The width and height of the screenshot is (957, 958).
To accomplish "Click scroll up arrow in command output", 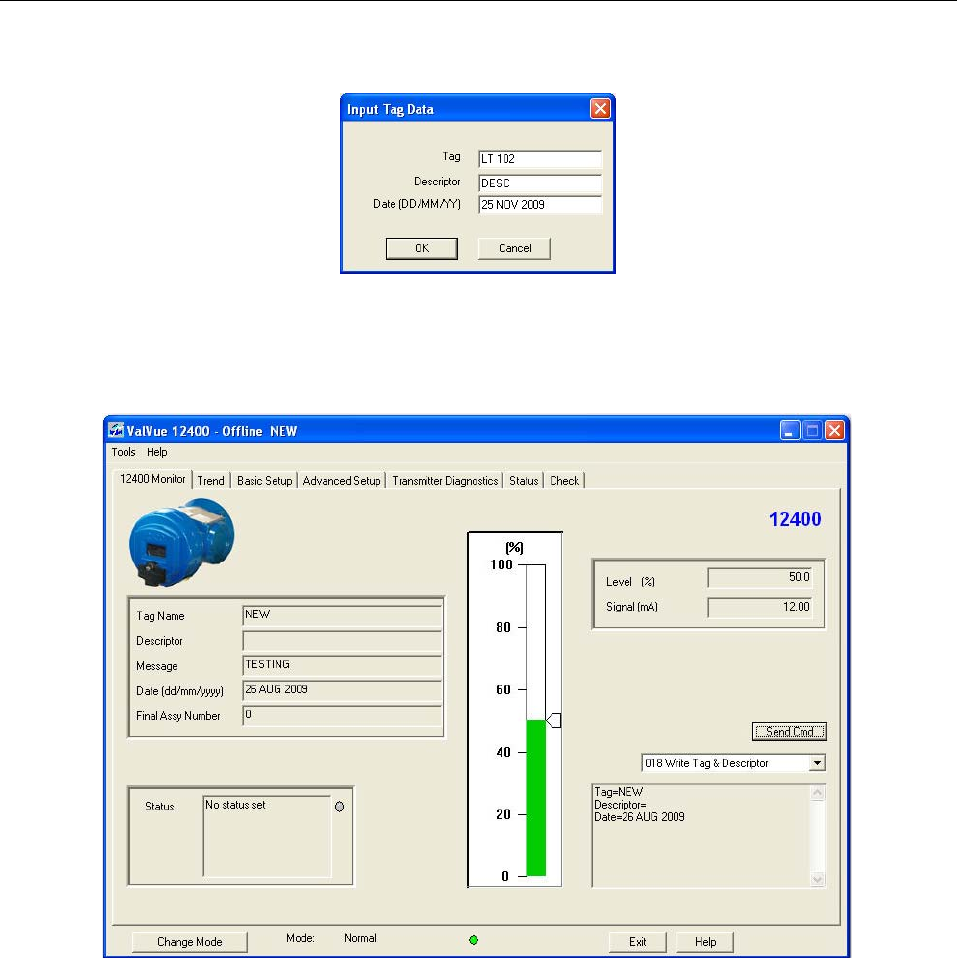I will [x=818, y=793].
